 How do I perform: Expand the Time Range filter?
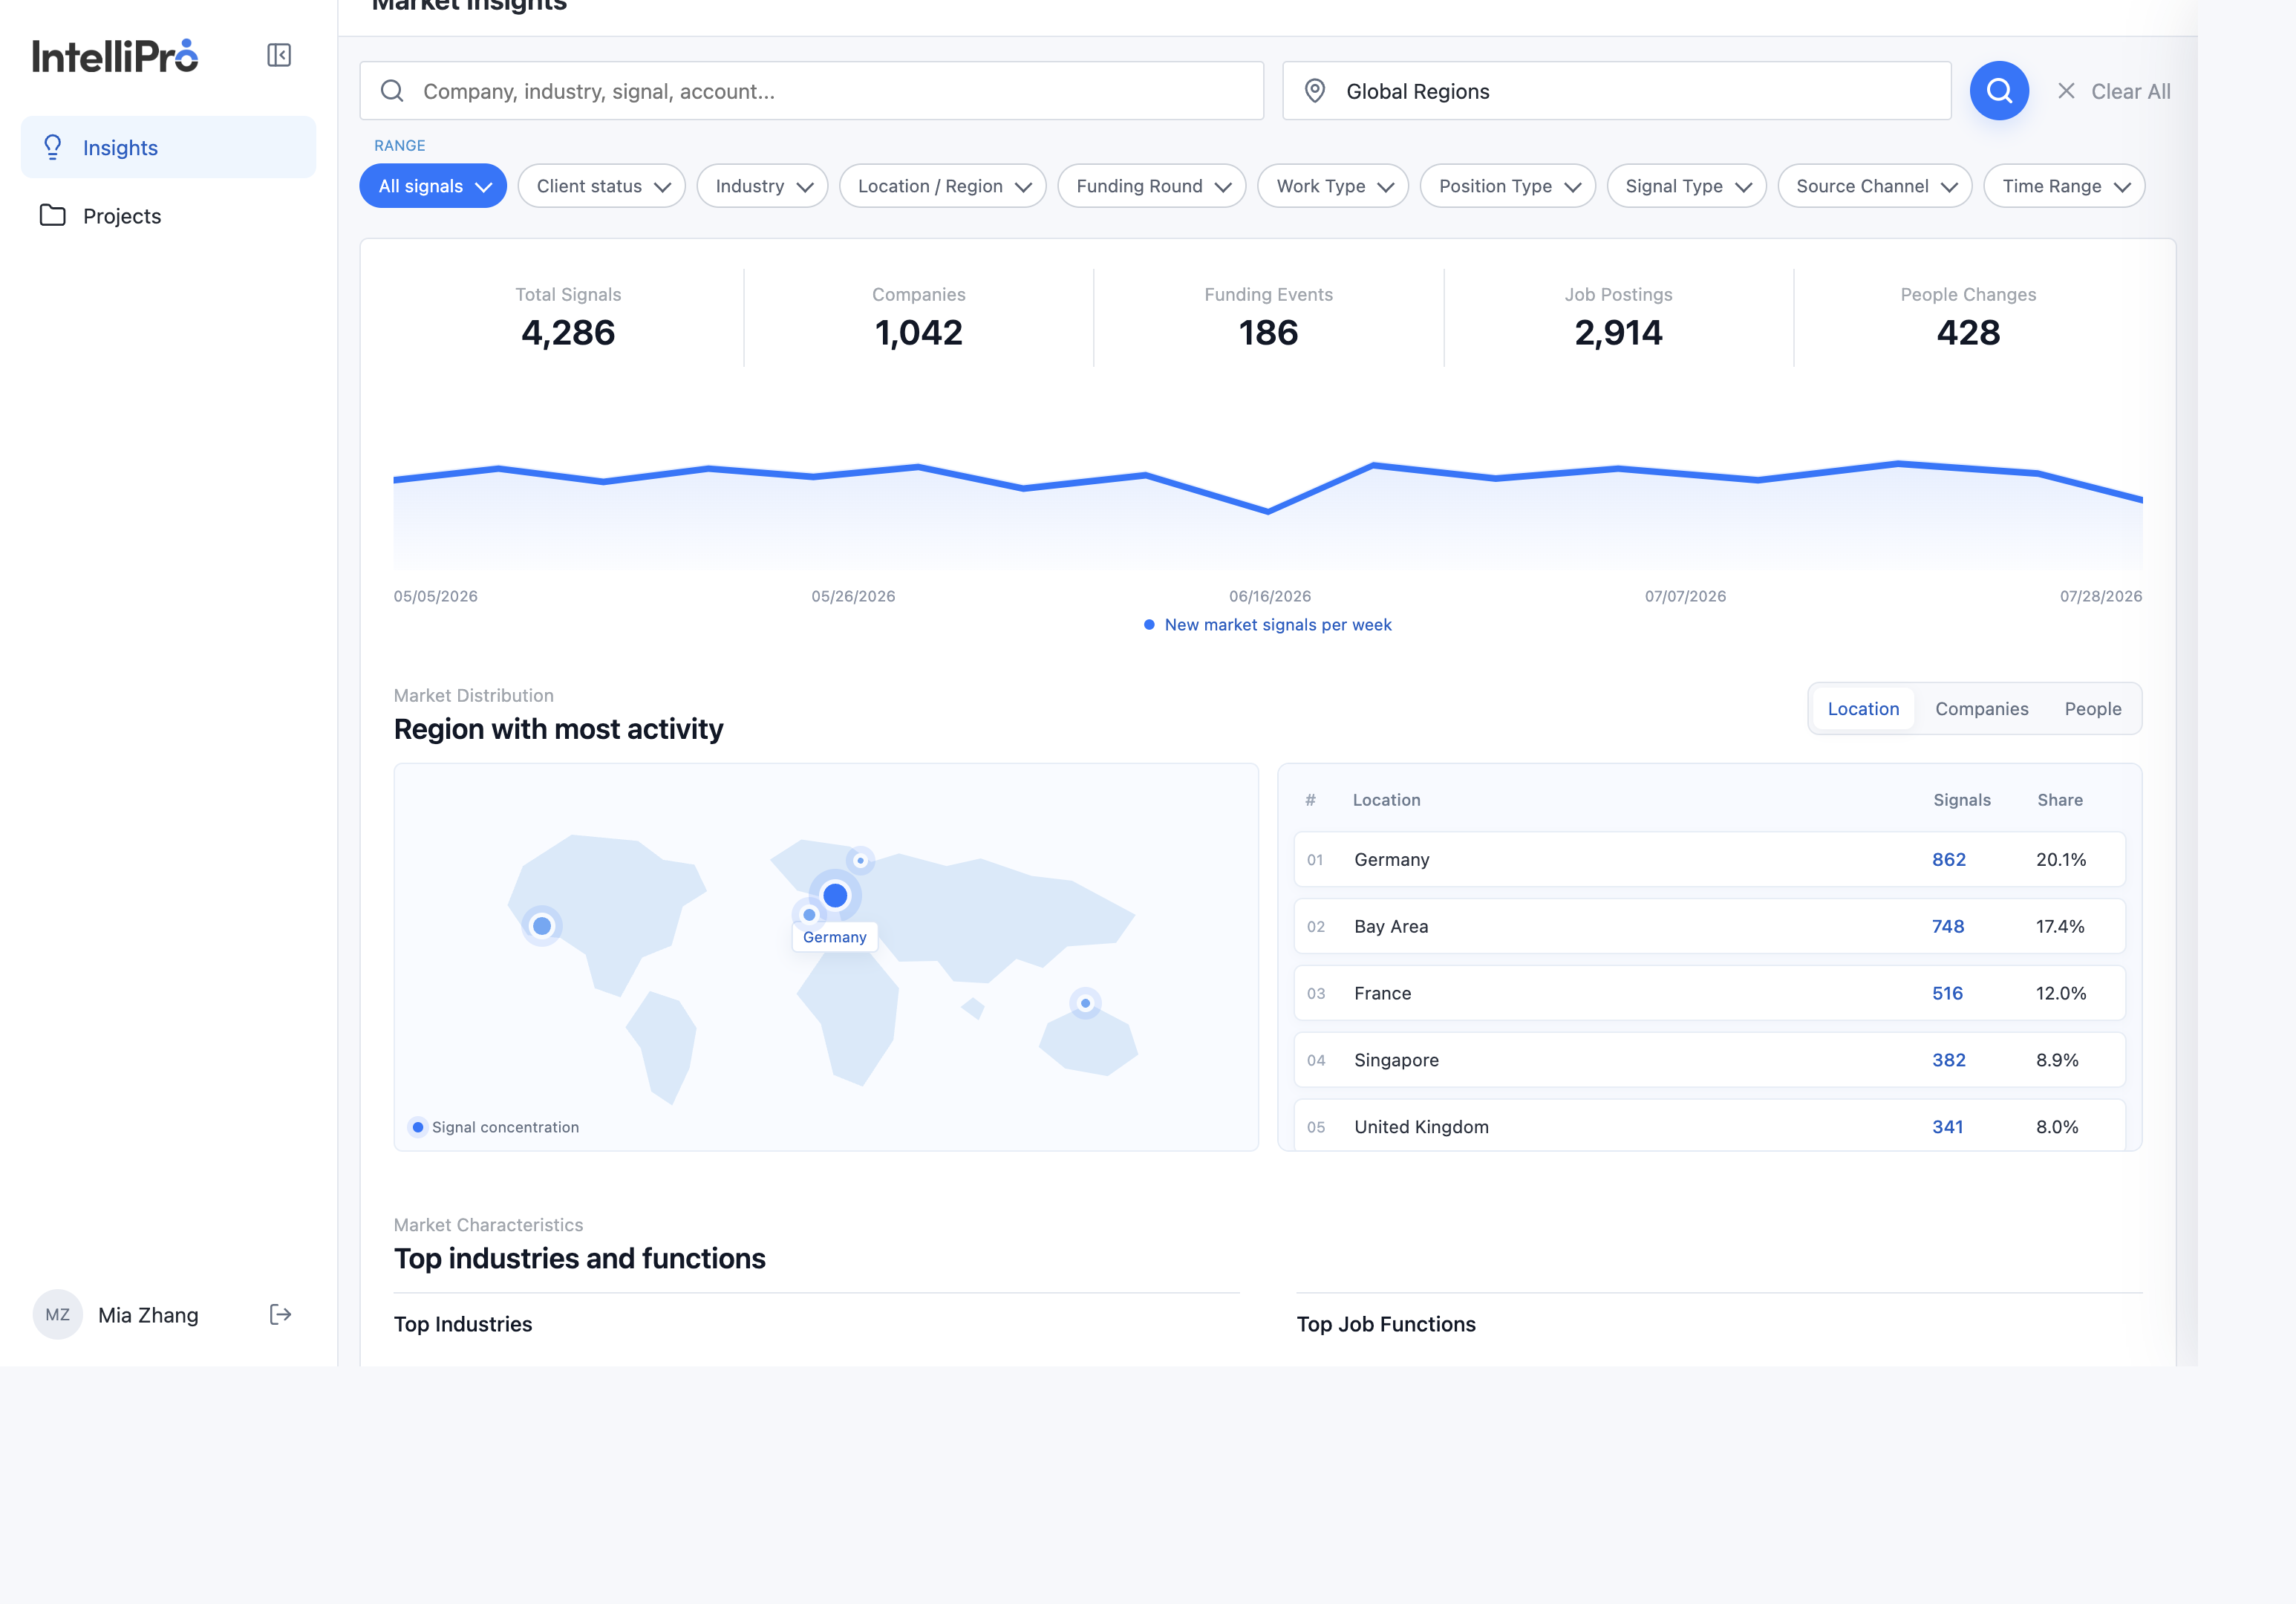[x=2064, y=186]
